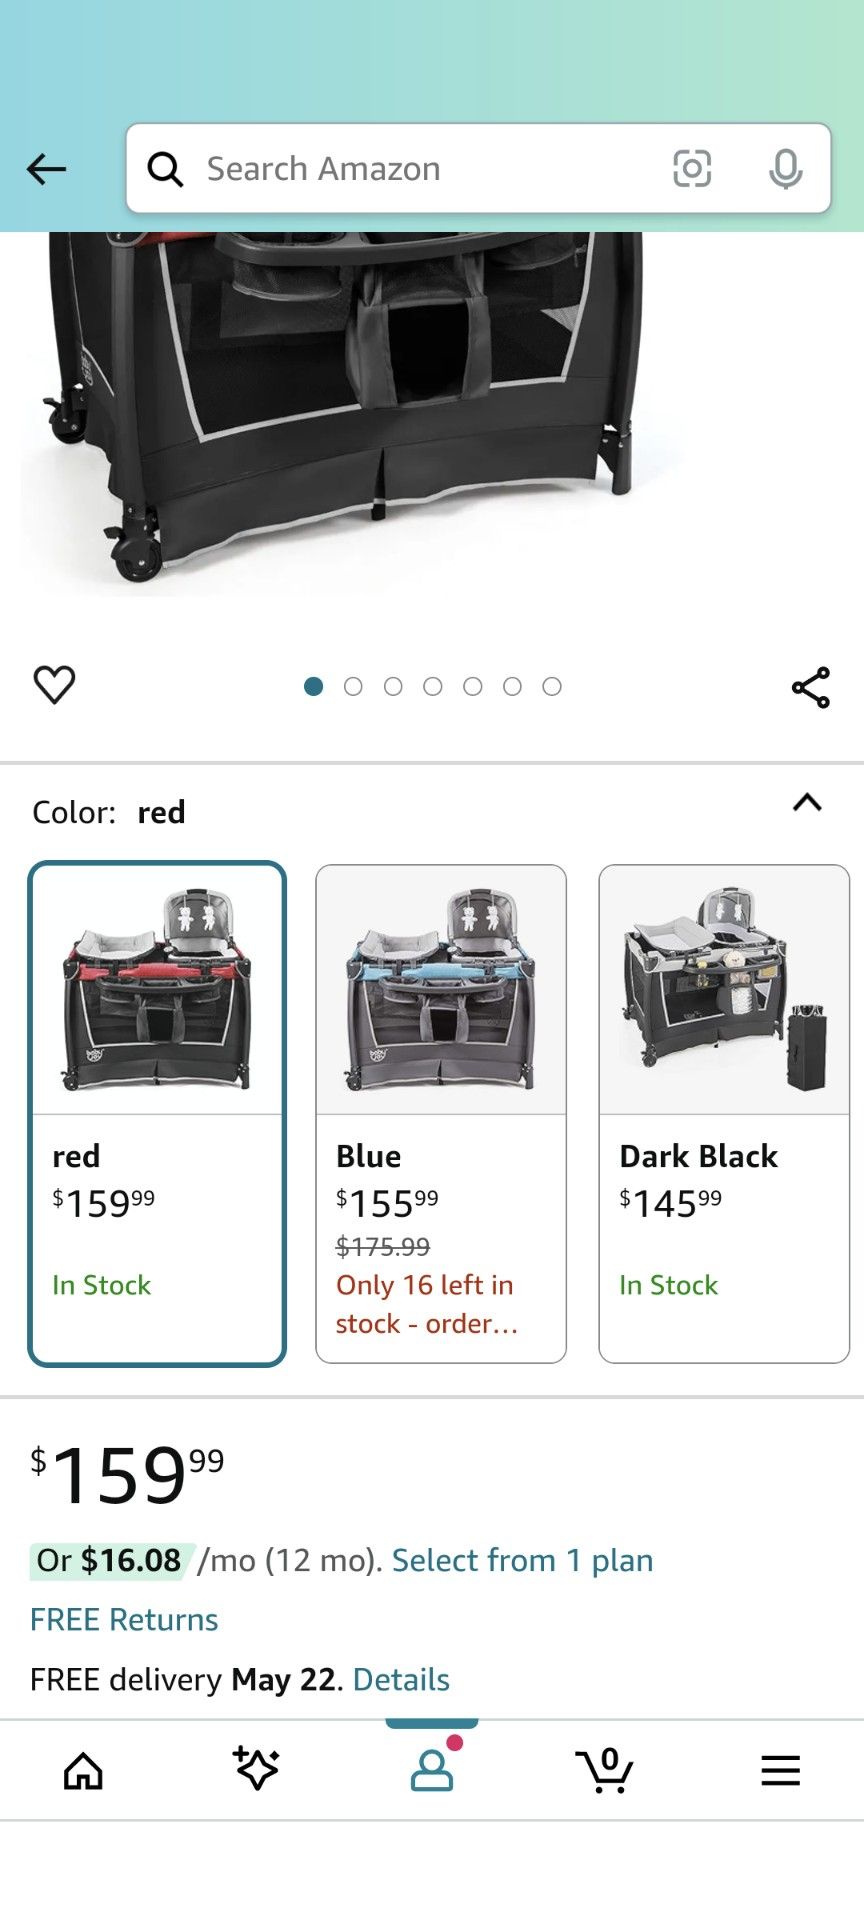The width and height of the screenshot is (864, 1920).
Task: Click Select from 1 plan link
Action: point(522,1560)
